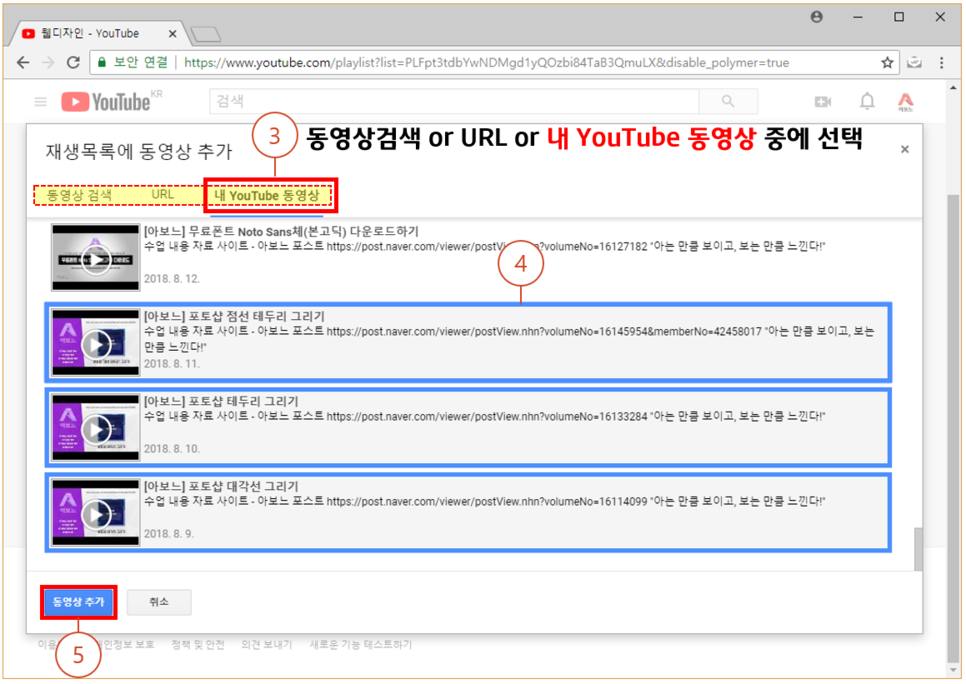Click the browser forward arrow
Image resolution: width=966 pixels, height=684 pixels.
(48, 62)
